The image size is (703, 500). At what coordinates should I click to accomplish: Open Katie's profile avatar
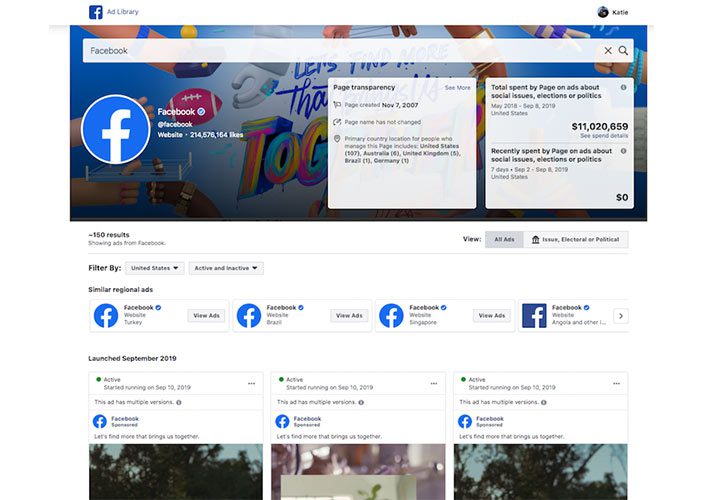(603, 12)
